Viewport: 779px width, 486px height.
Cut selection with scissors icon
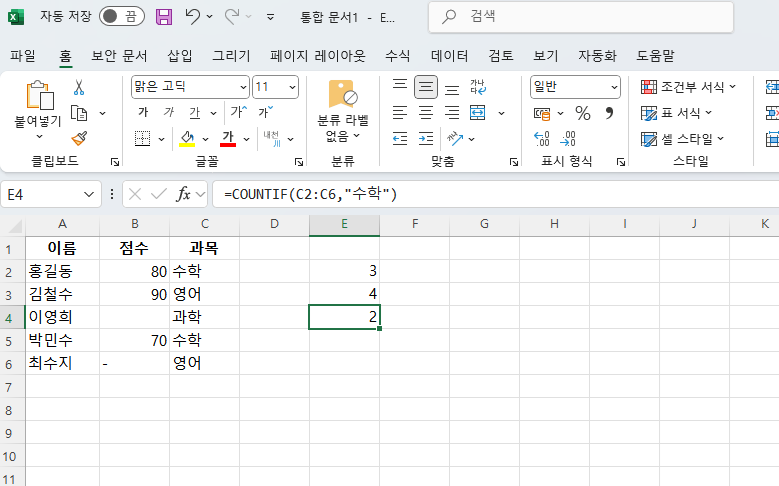click(x=78, y=87)
